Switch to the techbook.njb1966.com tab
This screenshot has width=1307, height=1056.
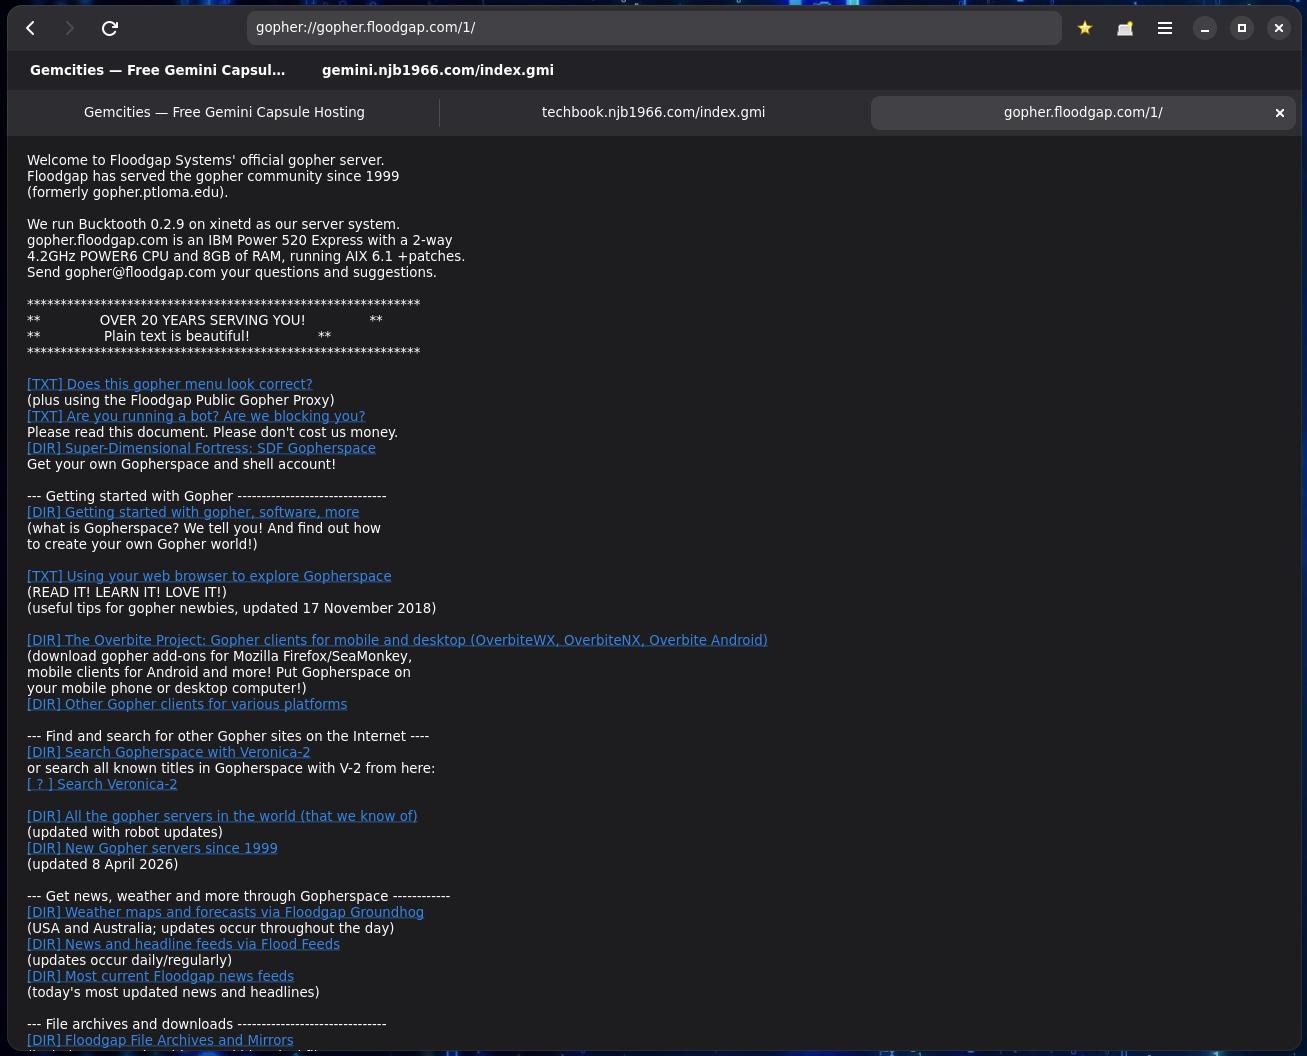(653, 112)
